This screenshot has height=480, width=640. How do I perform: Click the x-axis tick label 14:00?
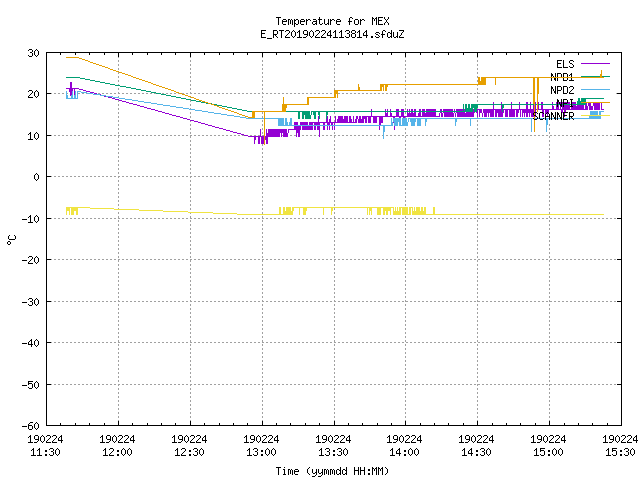click(404, 452)
